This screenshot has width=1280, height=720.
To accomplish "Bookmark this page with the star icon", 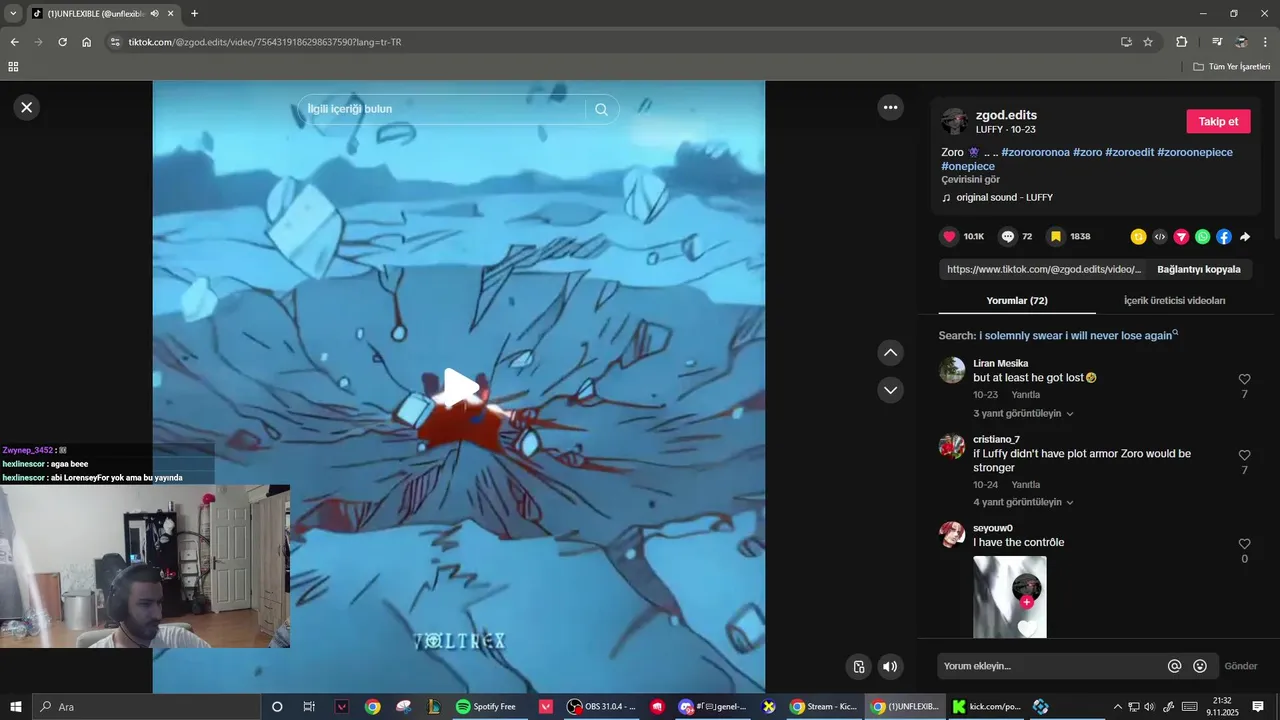I will (1148, 42).
